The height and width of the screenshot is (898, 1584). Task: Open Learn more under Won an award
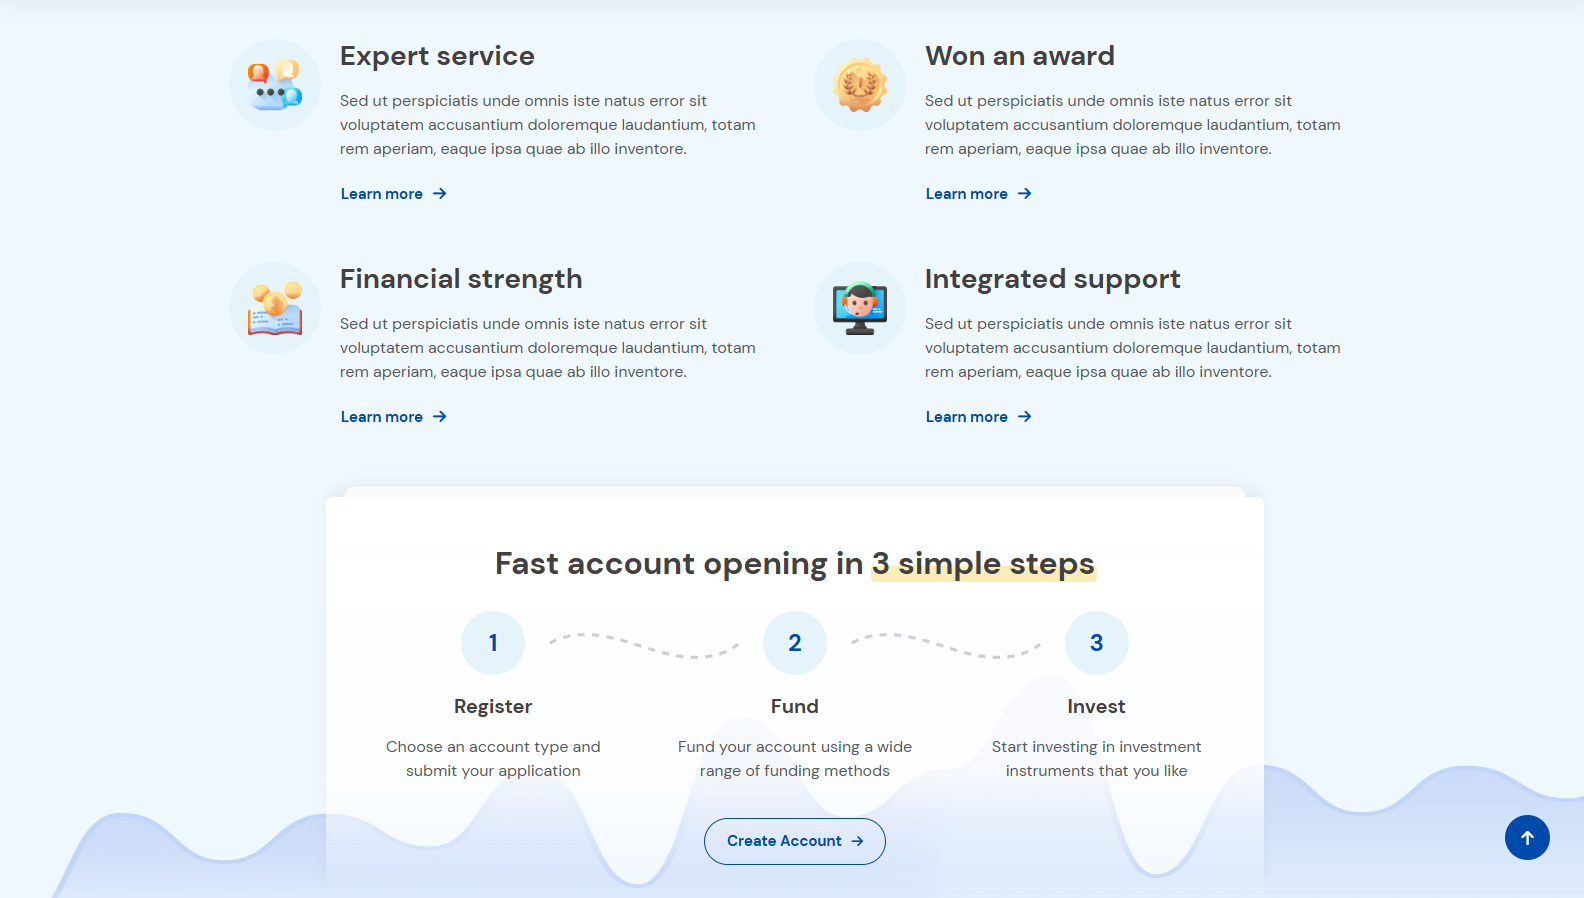[x=978, y=194]
